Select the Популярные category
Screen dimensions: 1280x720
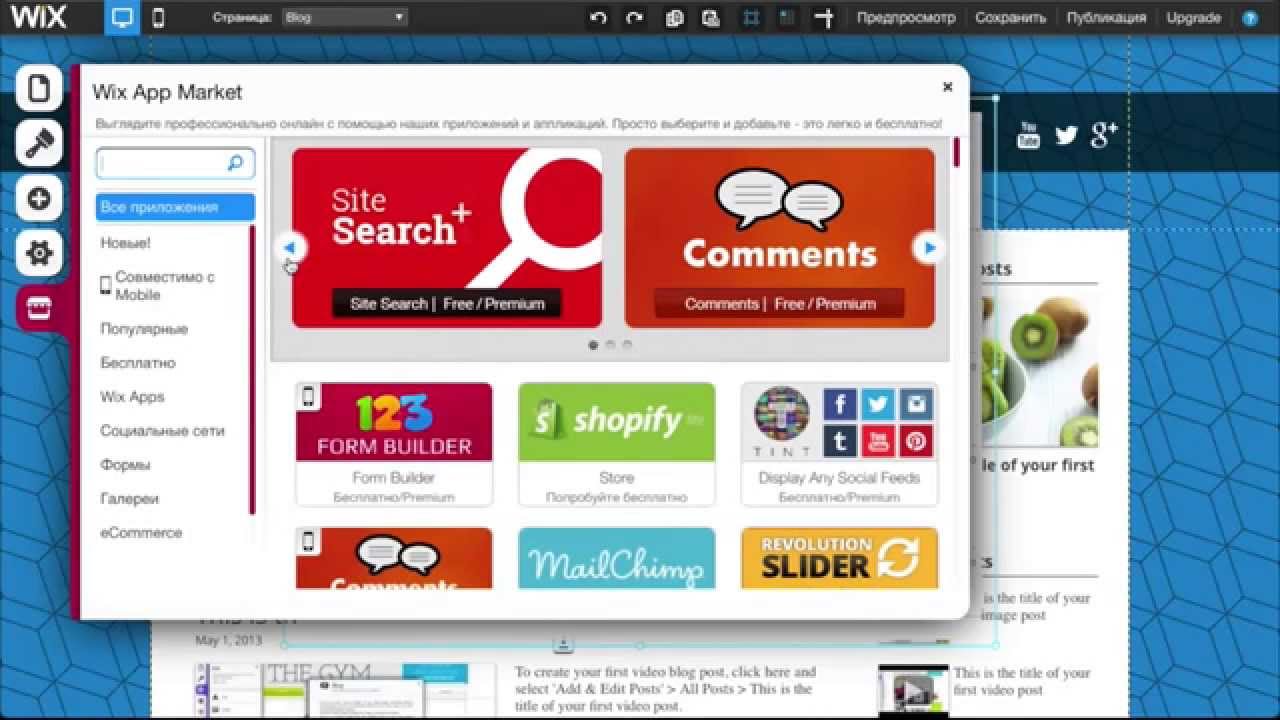coord(144,329)
